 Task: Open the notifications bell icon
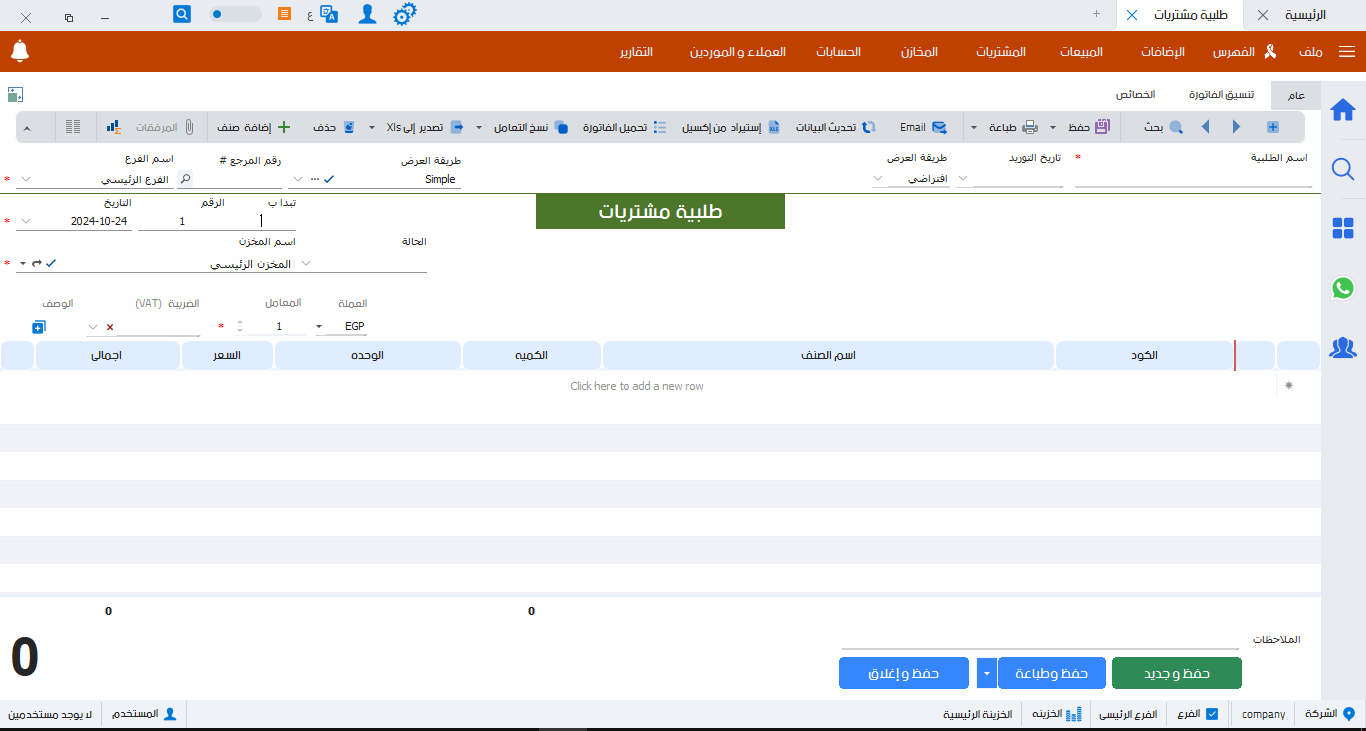pyautogui.click(x=20, y=51)
